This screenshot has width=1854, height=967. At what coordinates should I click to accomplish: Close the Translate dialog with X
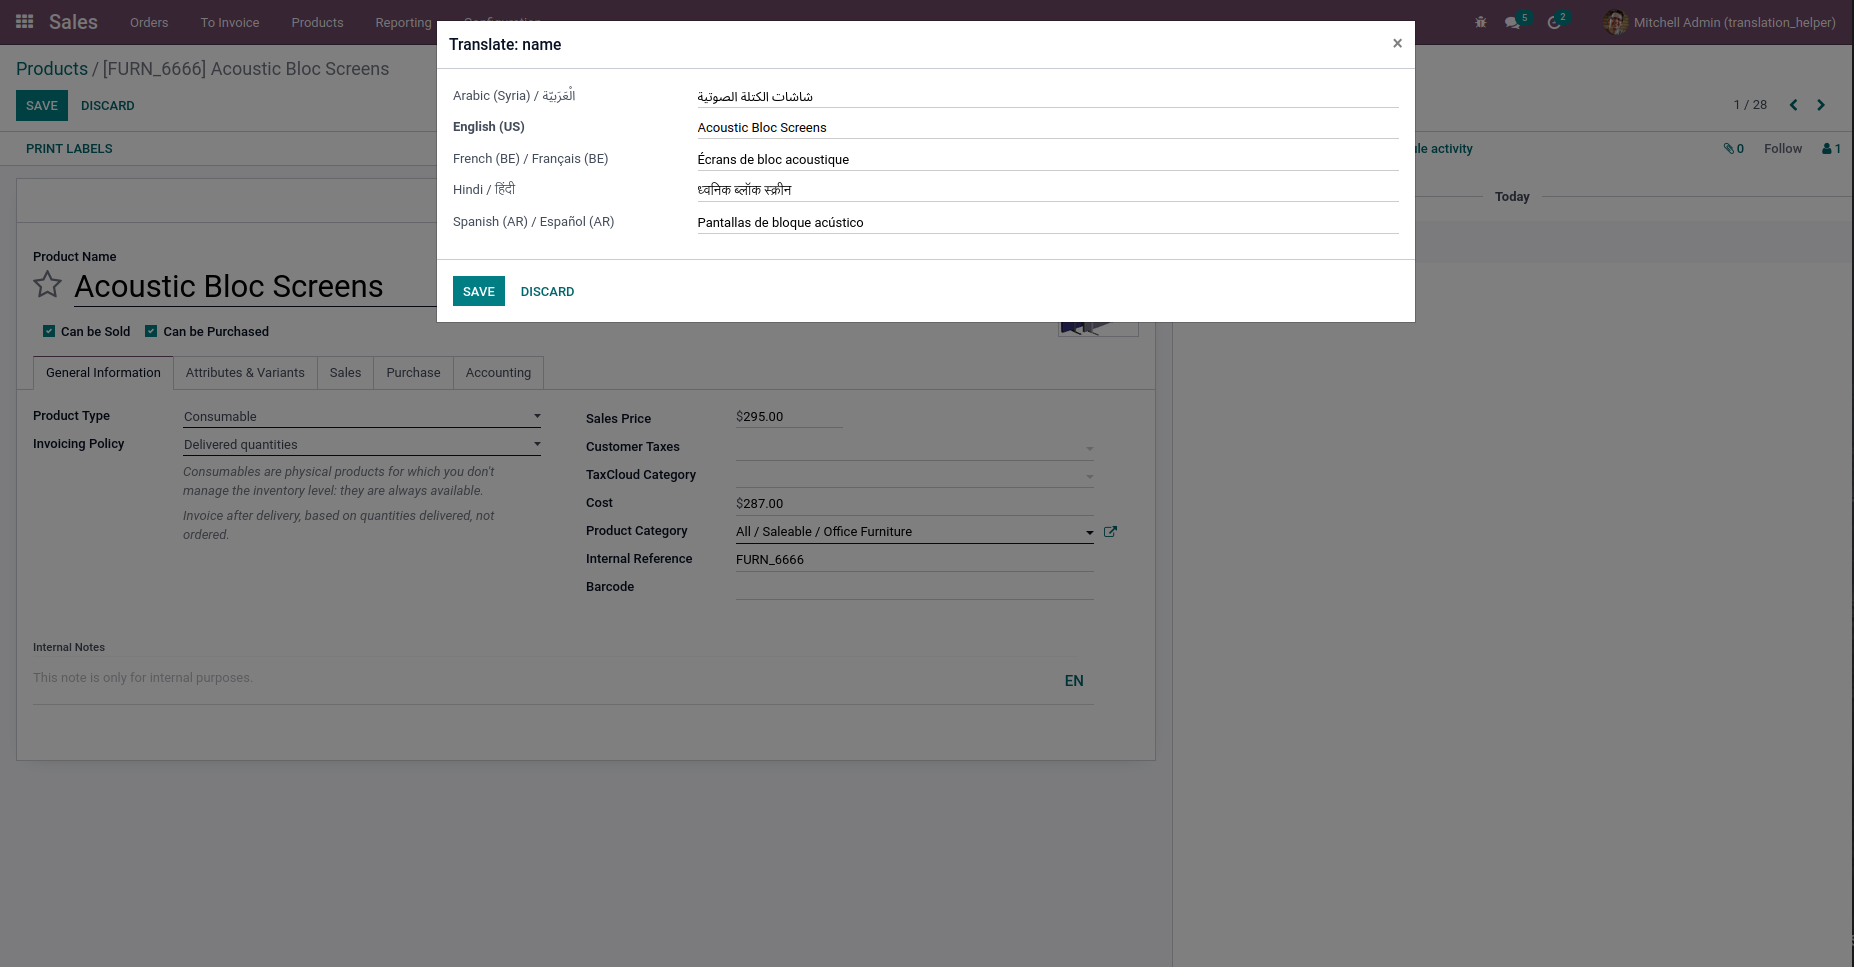[x=1397, y=43]
